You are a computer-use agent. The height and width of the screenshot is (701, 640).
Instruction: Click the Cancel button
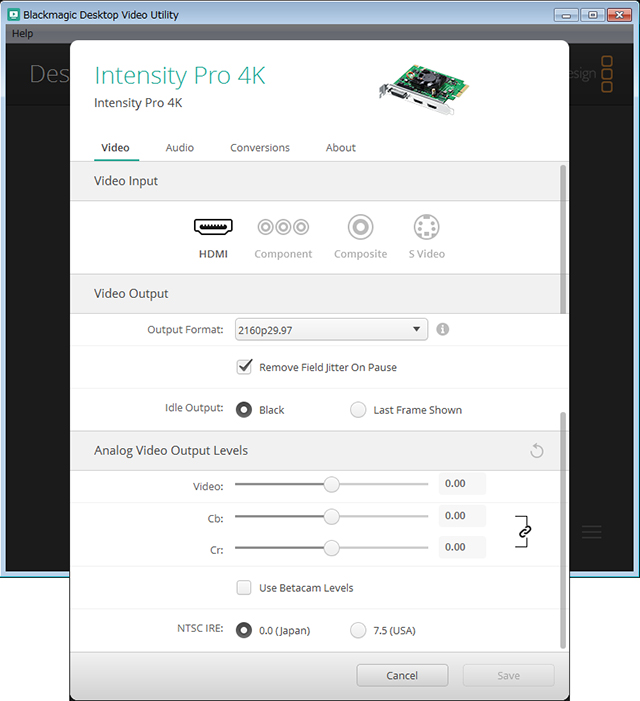[x=402, y=675]
